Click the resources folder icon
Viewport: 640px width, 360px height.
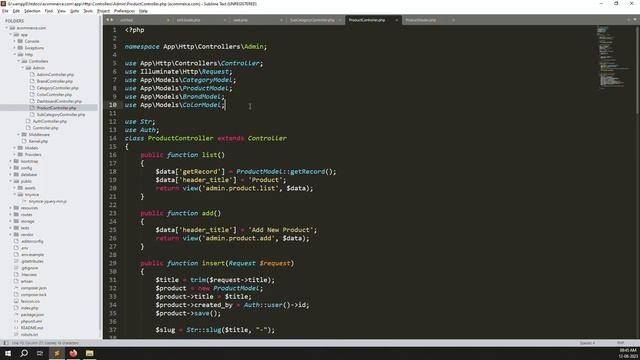16,208
